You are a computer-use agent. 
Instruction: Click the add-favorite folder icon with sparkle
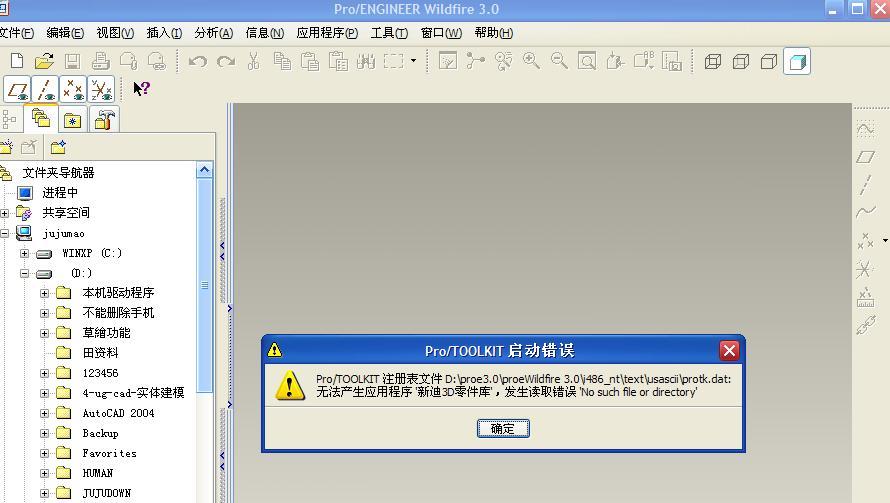coord(58,148)
